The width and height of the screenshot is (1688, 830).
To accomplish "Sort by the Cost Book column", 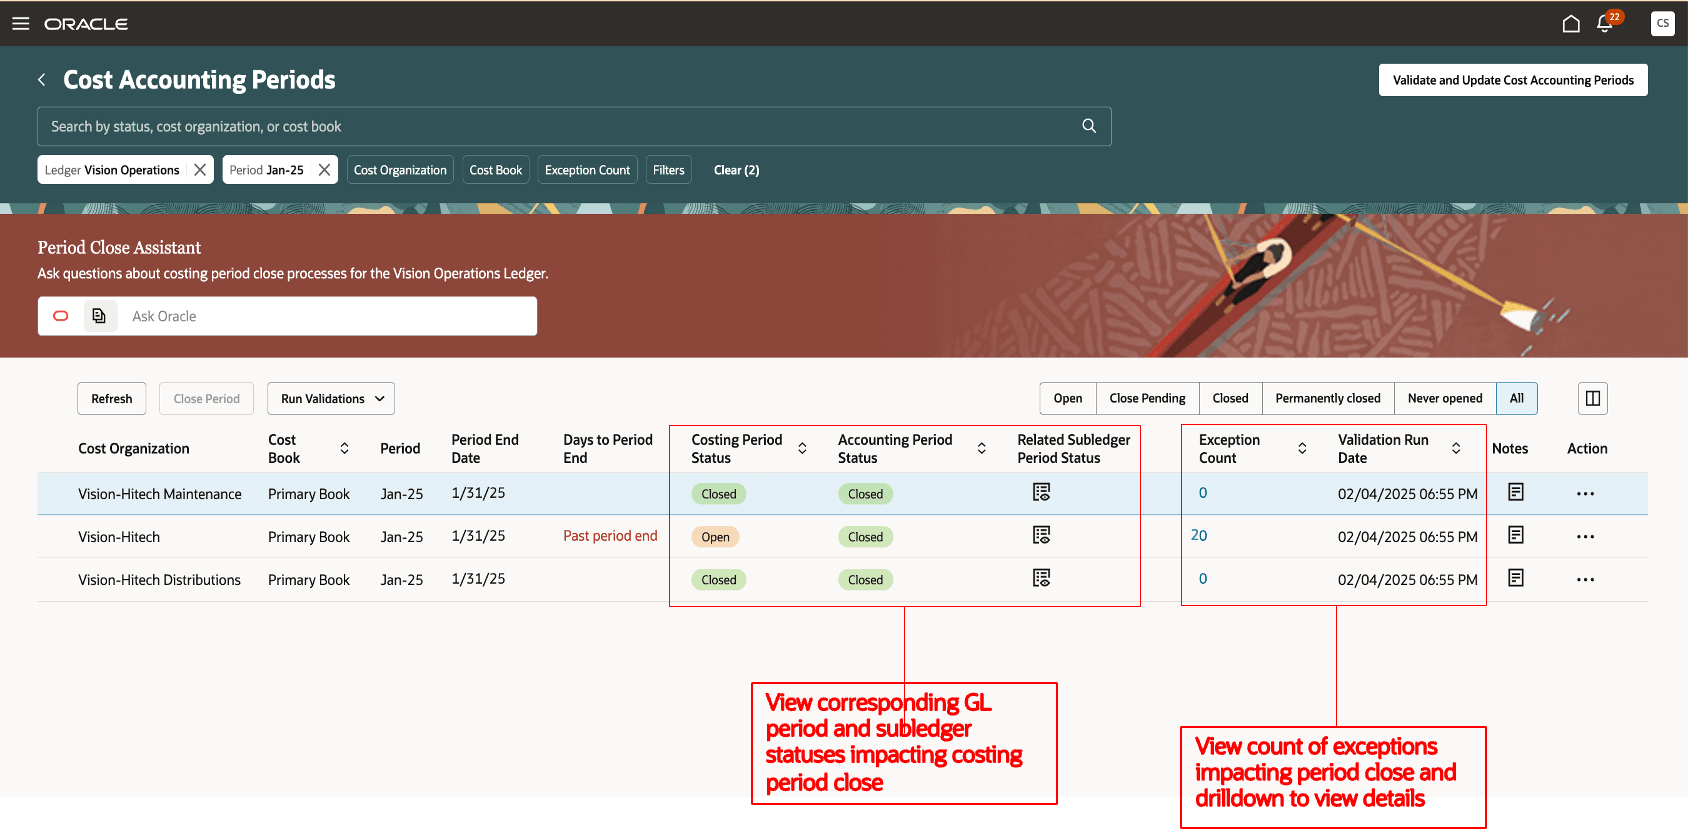I will pyautogui.click(x=344, y=449).
